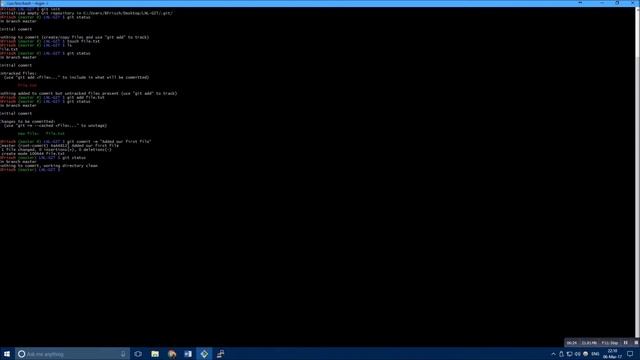Click the network icon in system tray
Screen dimensions: 640x360
(x=569, y=354)
